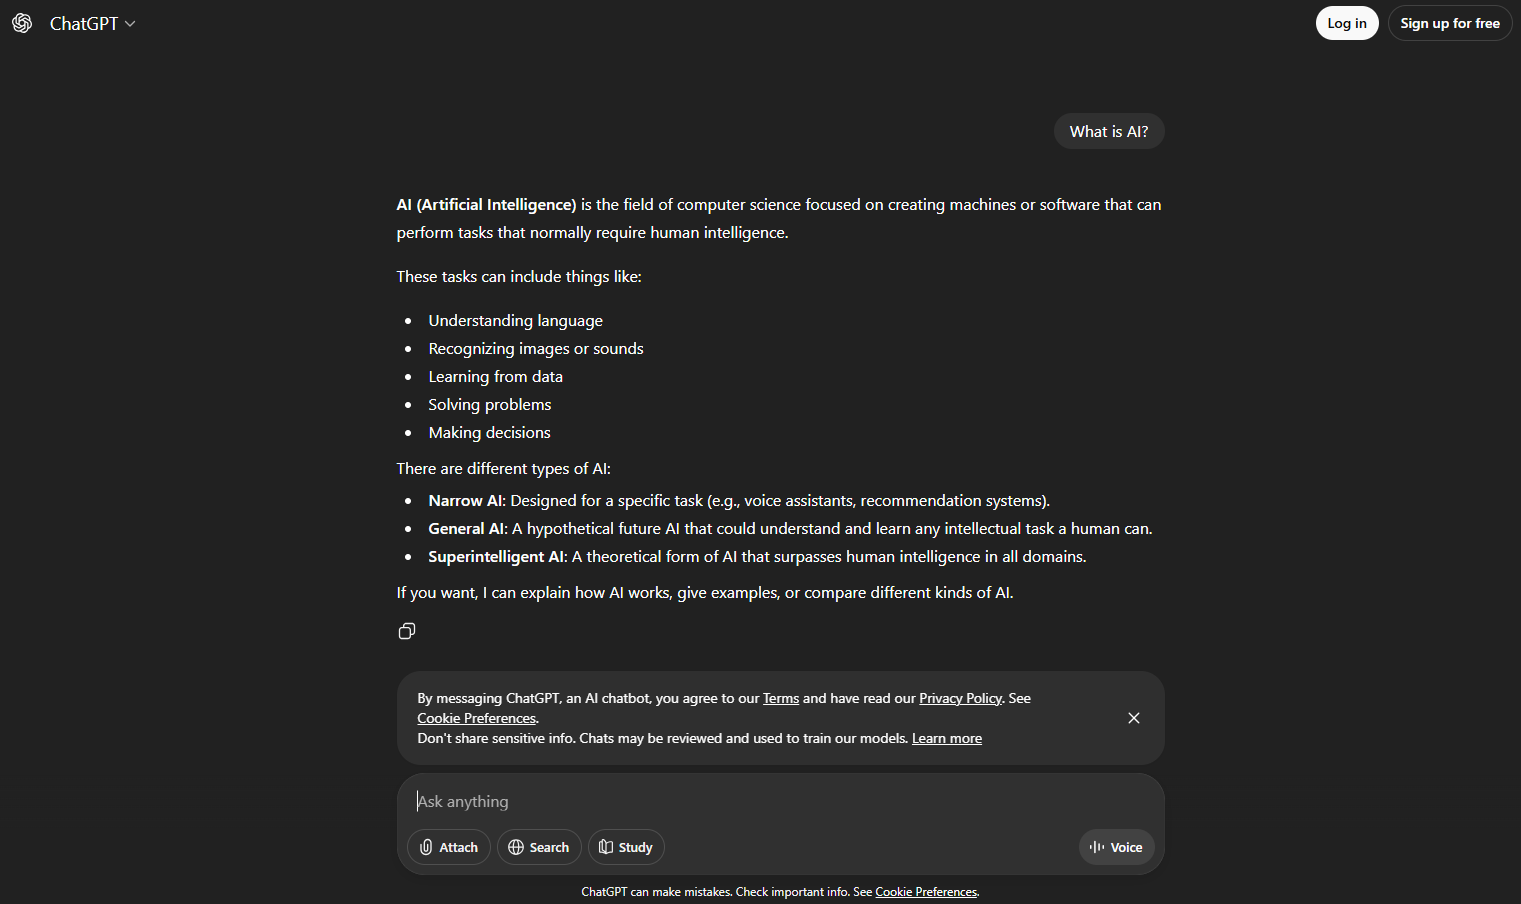Copy ChatGPT's response using the copy icon
Image resolution: width=1521 pixels, height=904 pixels.
[407, 631]
